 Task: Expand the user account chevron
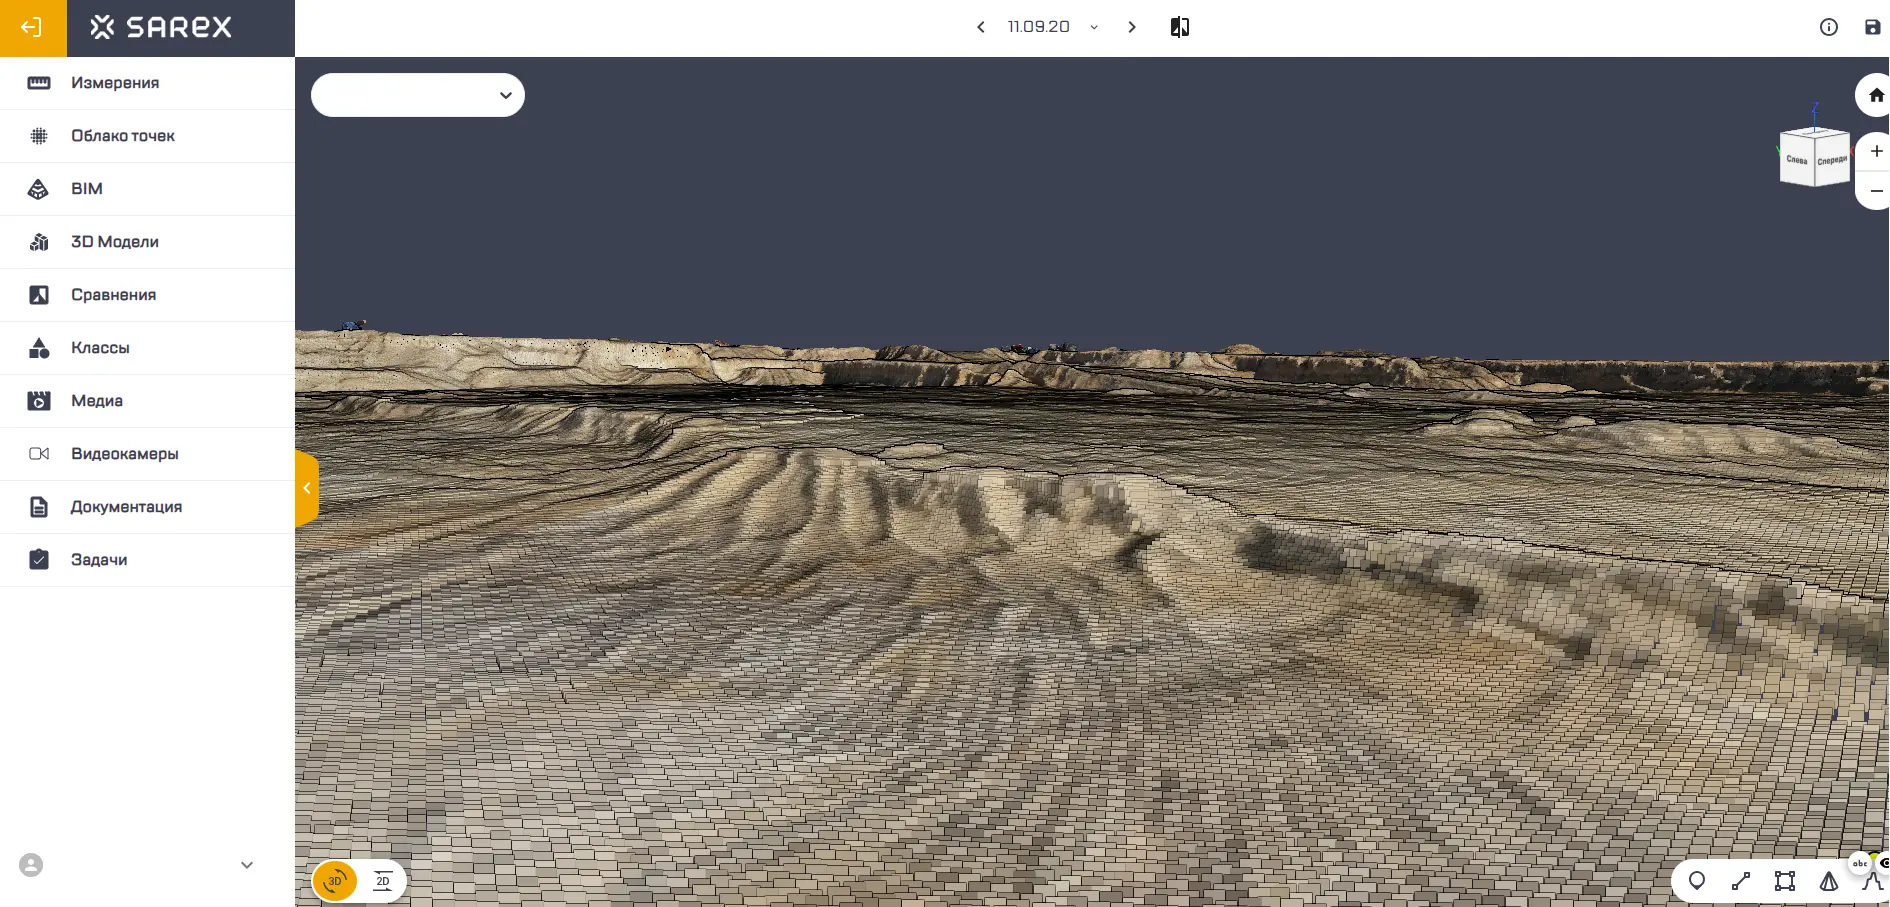[247, 865]
